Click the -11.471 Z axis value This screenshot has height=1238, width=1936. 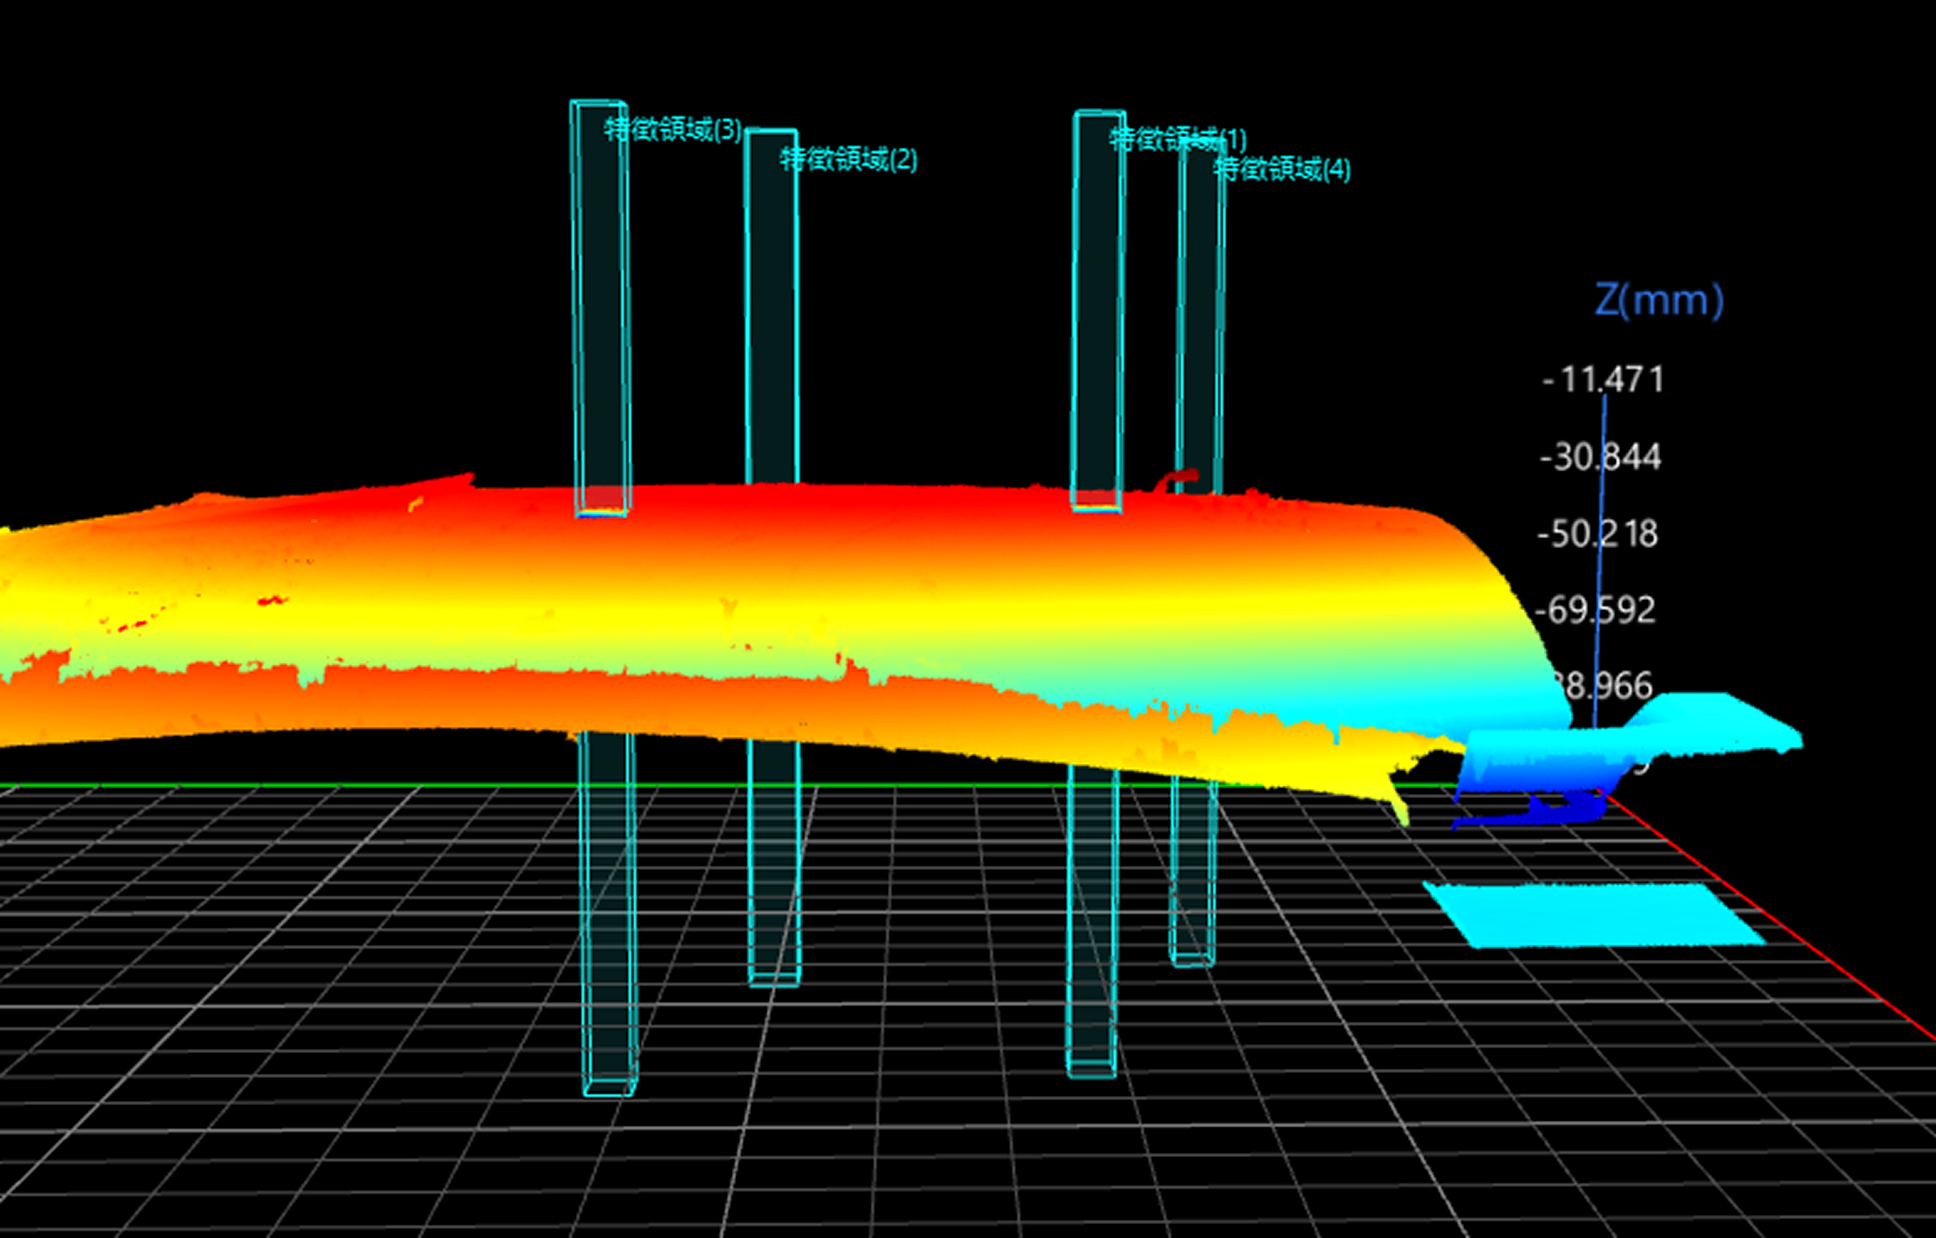pos(1602,380)
